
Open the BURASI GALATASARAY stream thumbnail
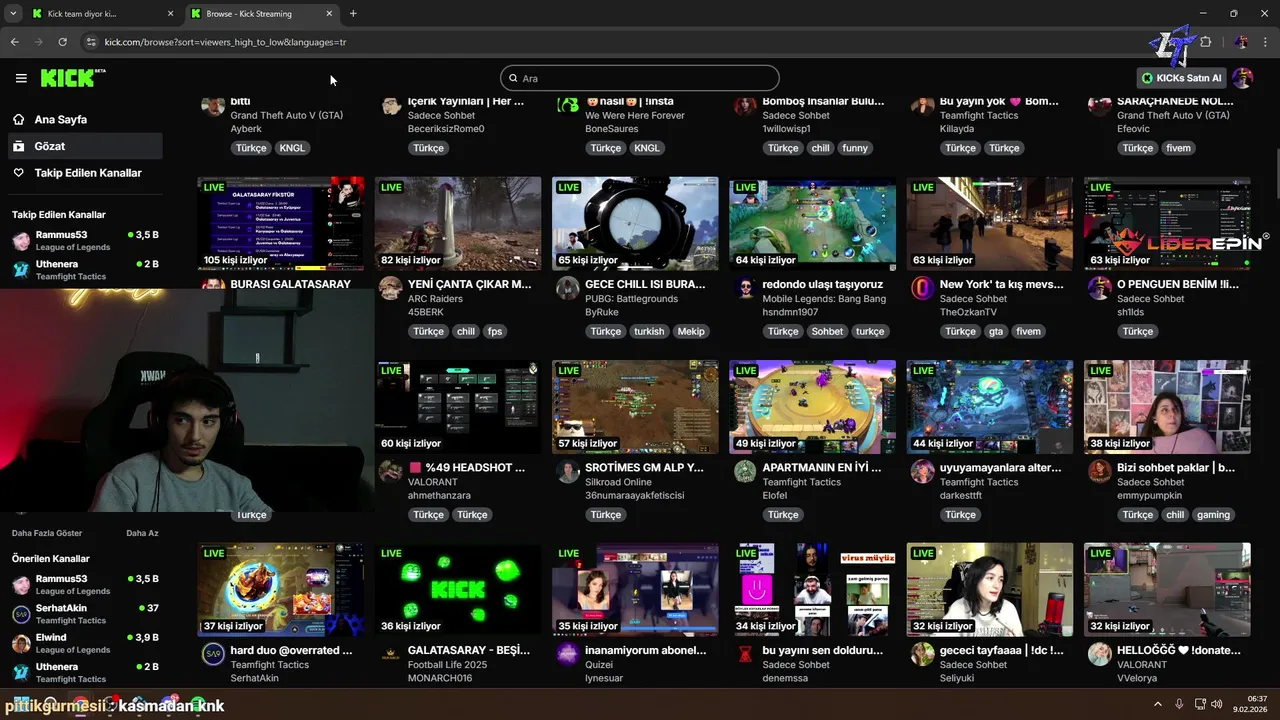[280, 224]
